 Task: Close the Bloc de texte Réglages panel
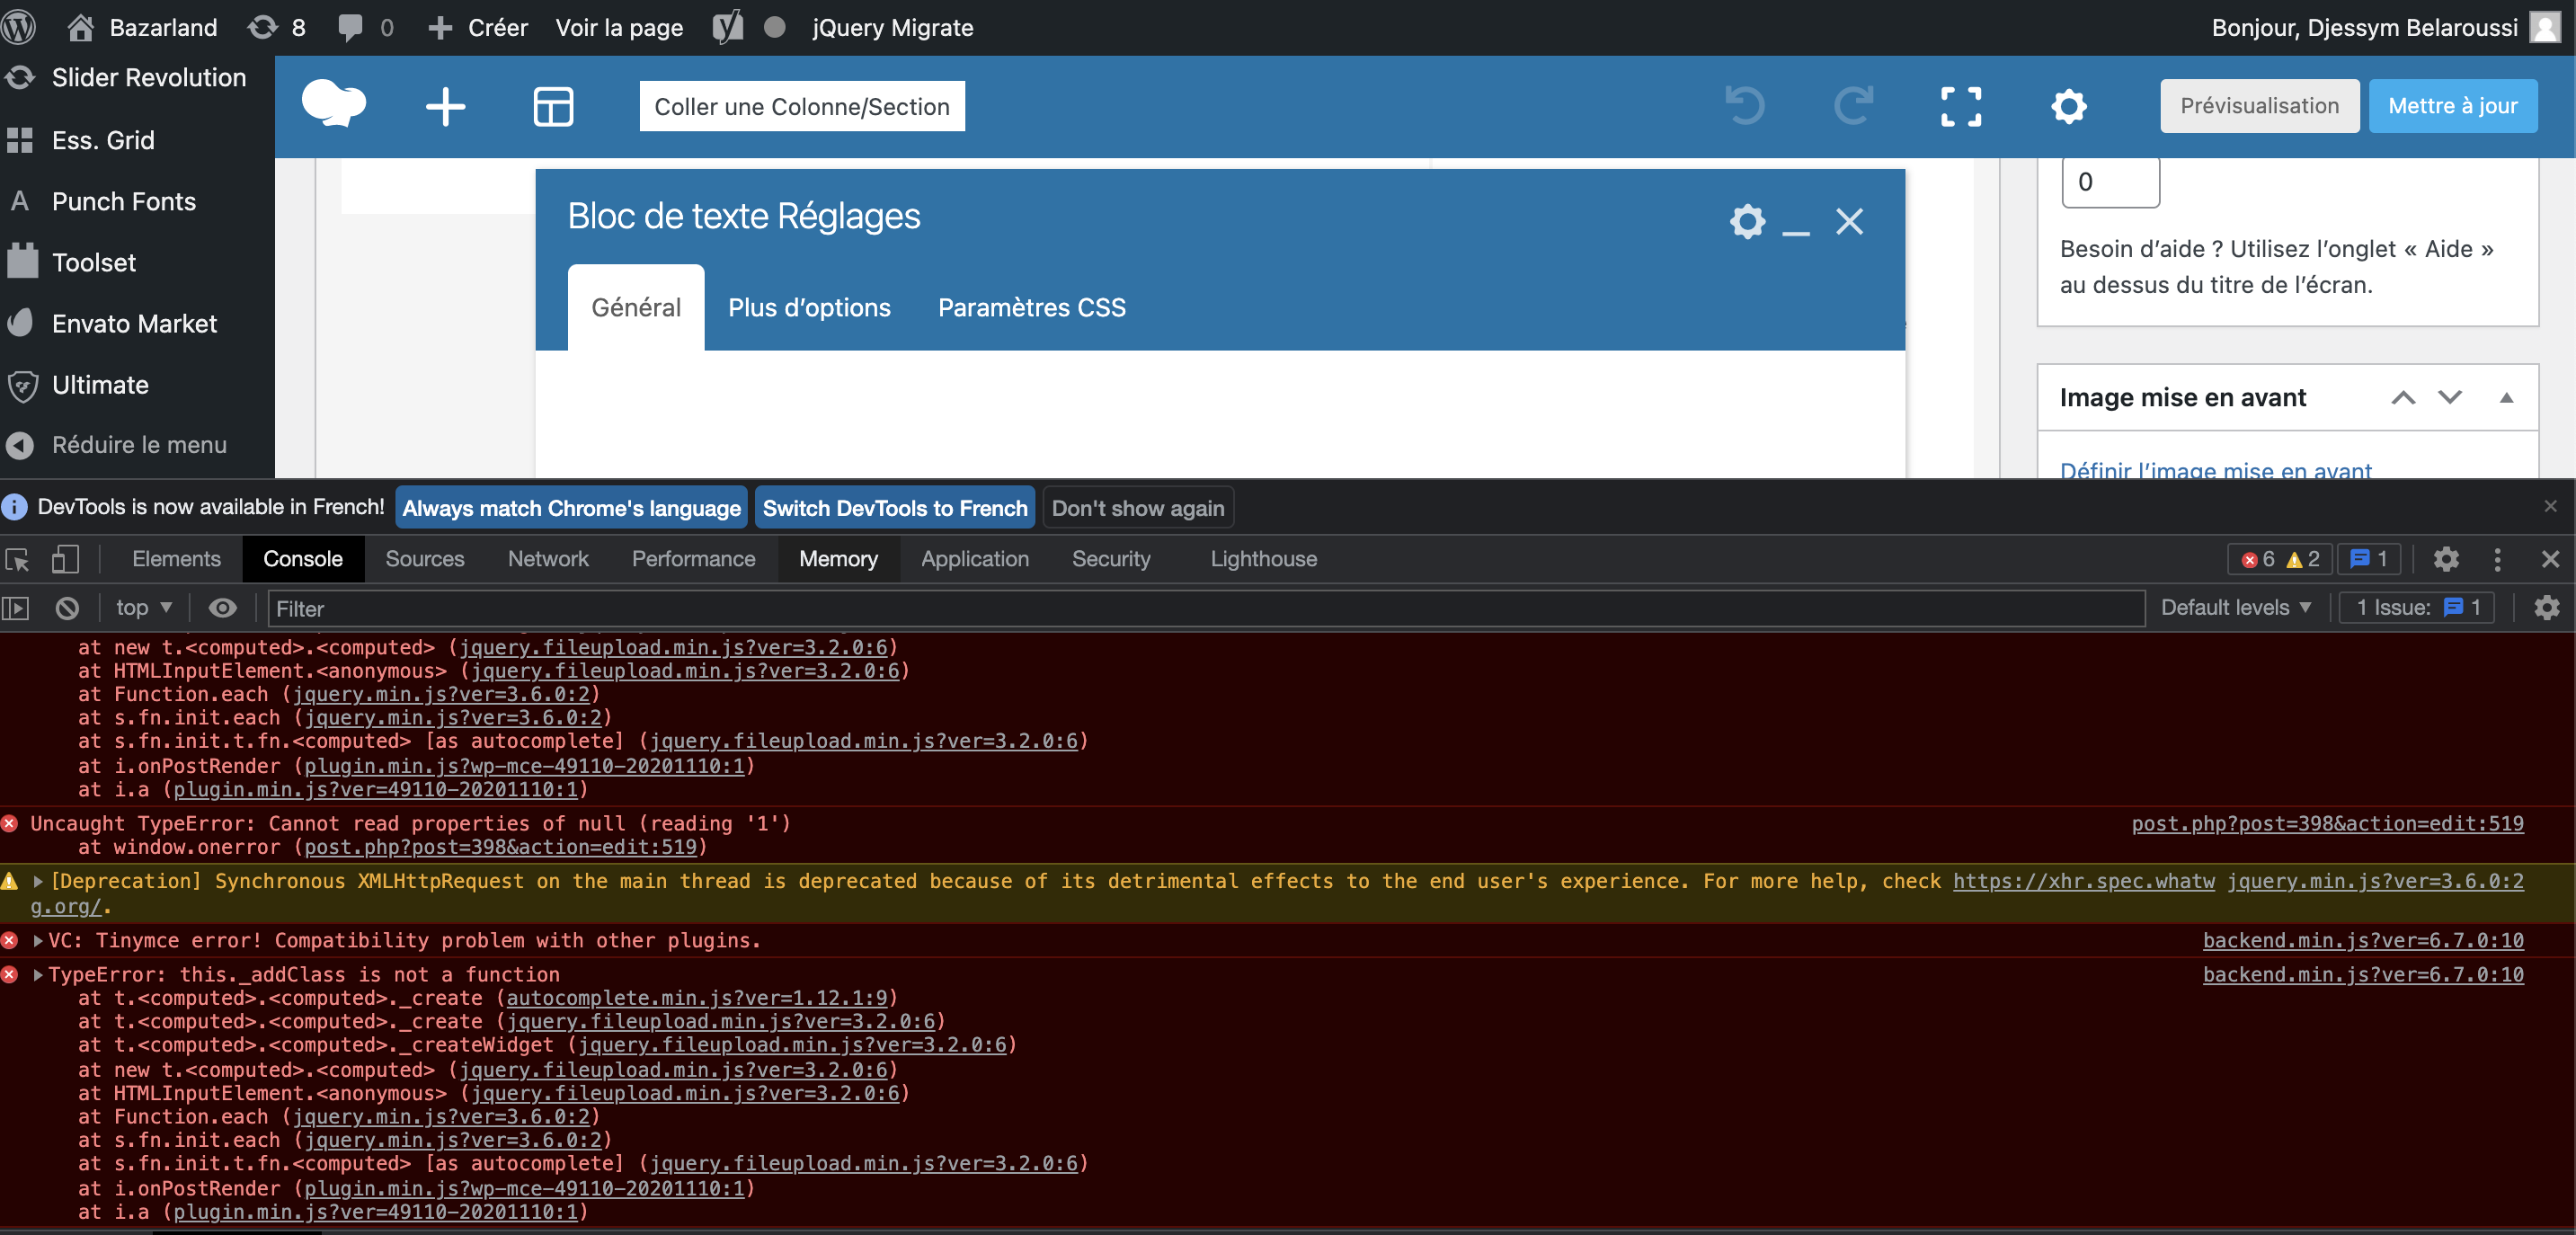(x=1849, y=221)
